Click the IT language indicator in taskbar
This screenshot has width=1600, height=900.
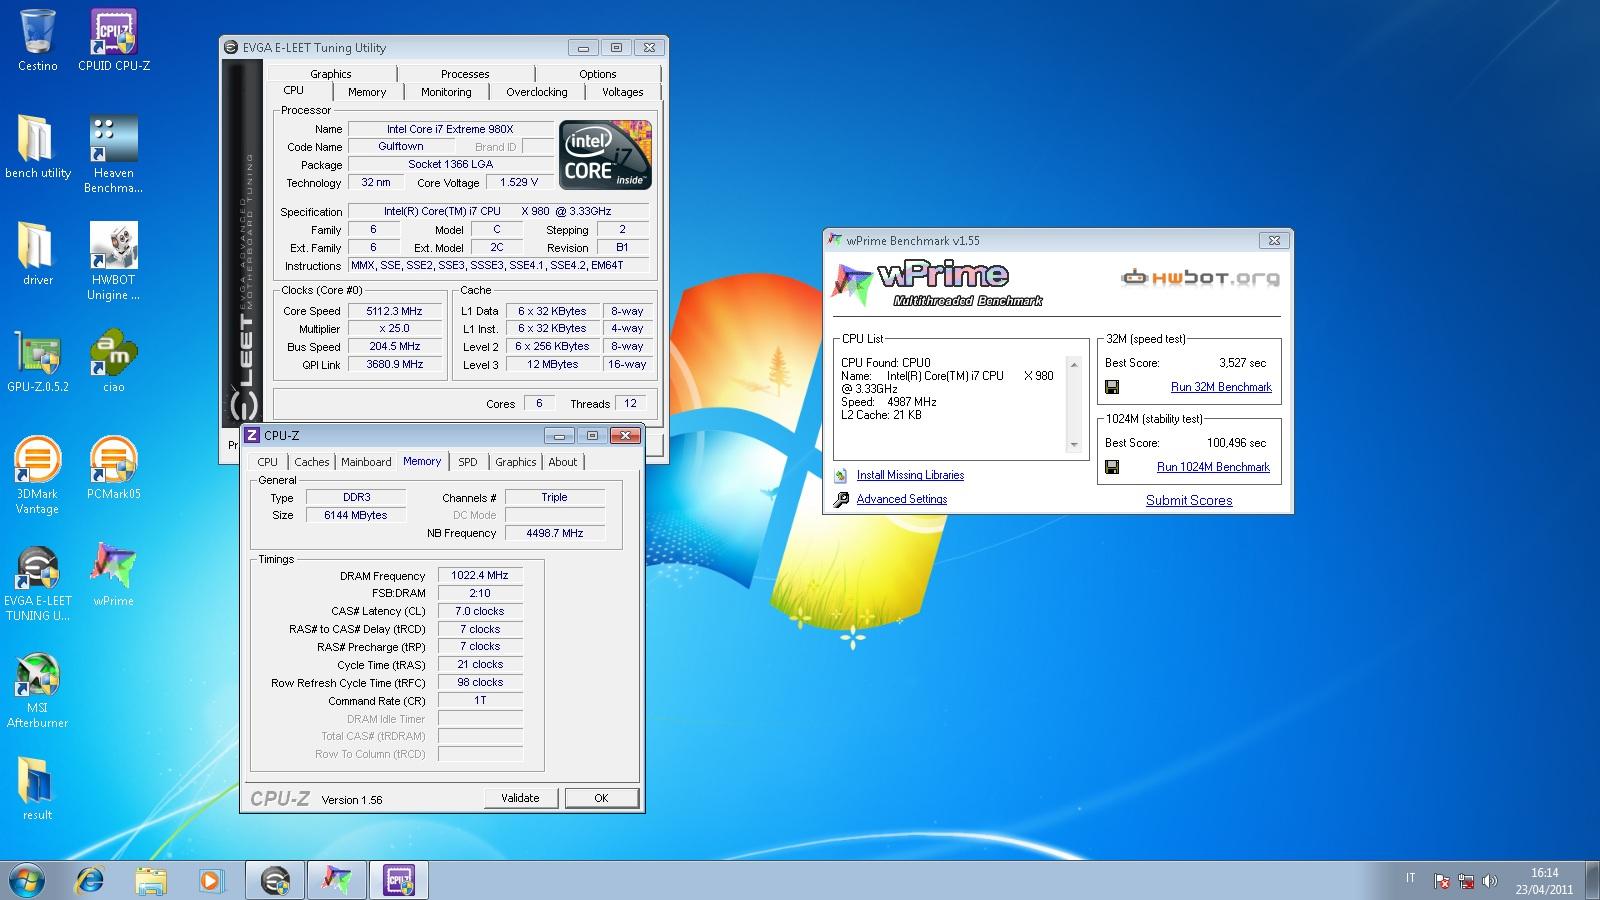click(x=1411, y=878)
